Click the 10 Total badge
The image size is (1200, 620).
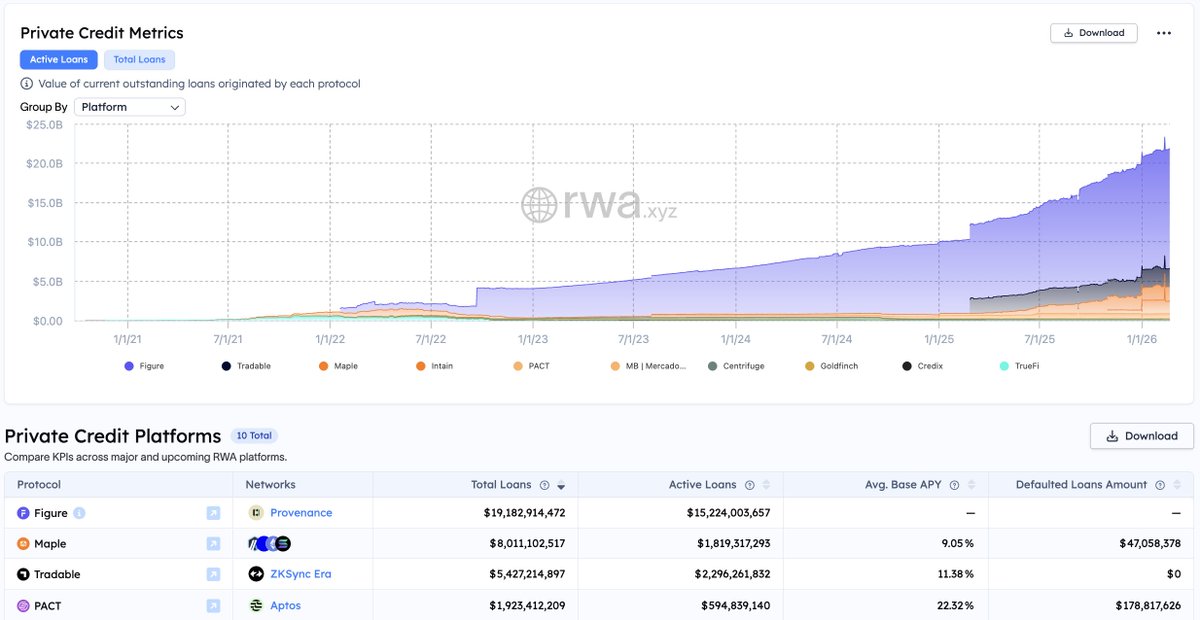point(254,436)
